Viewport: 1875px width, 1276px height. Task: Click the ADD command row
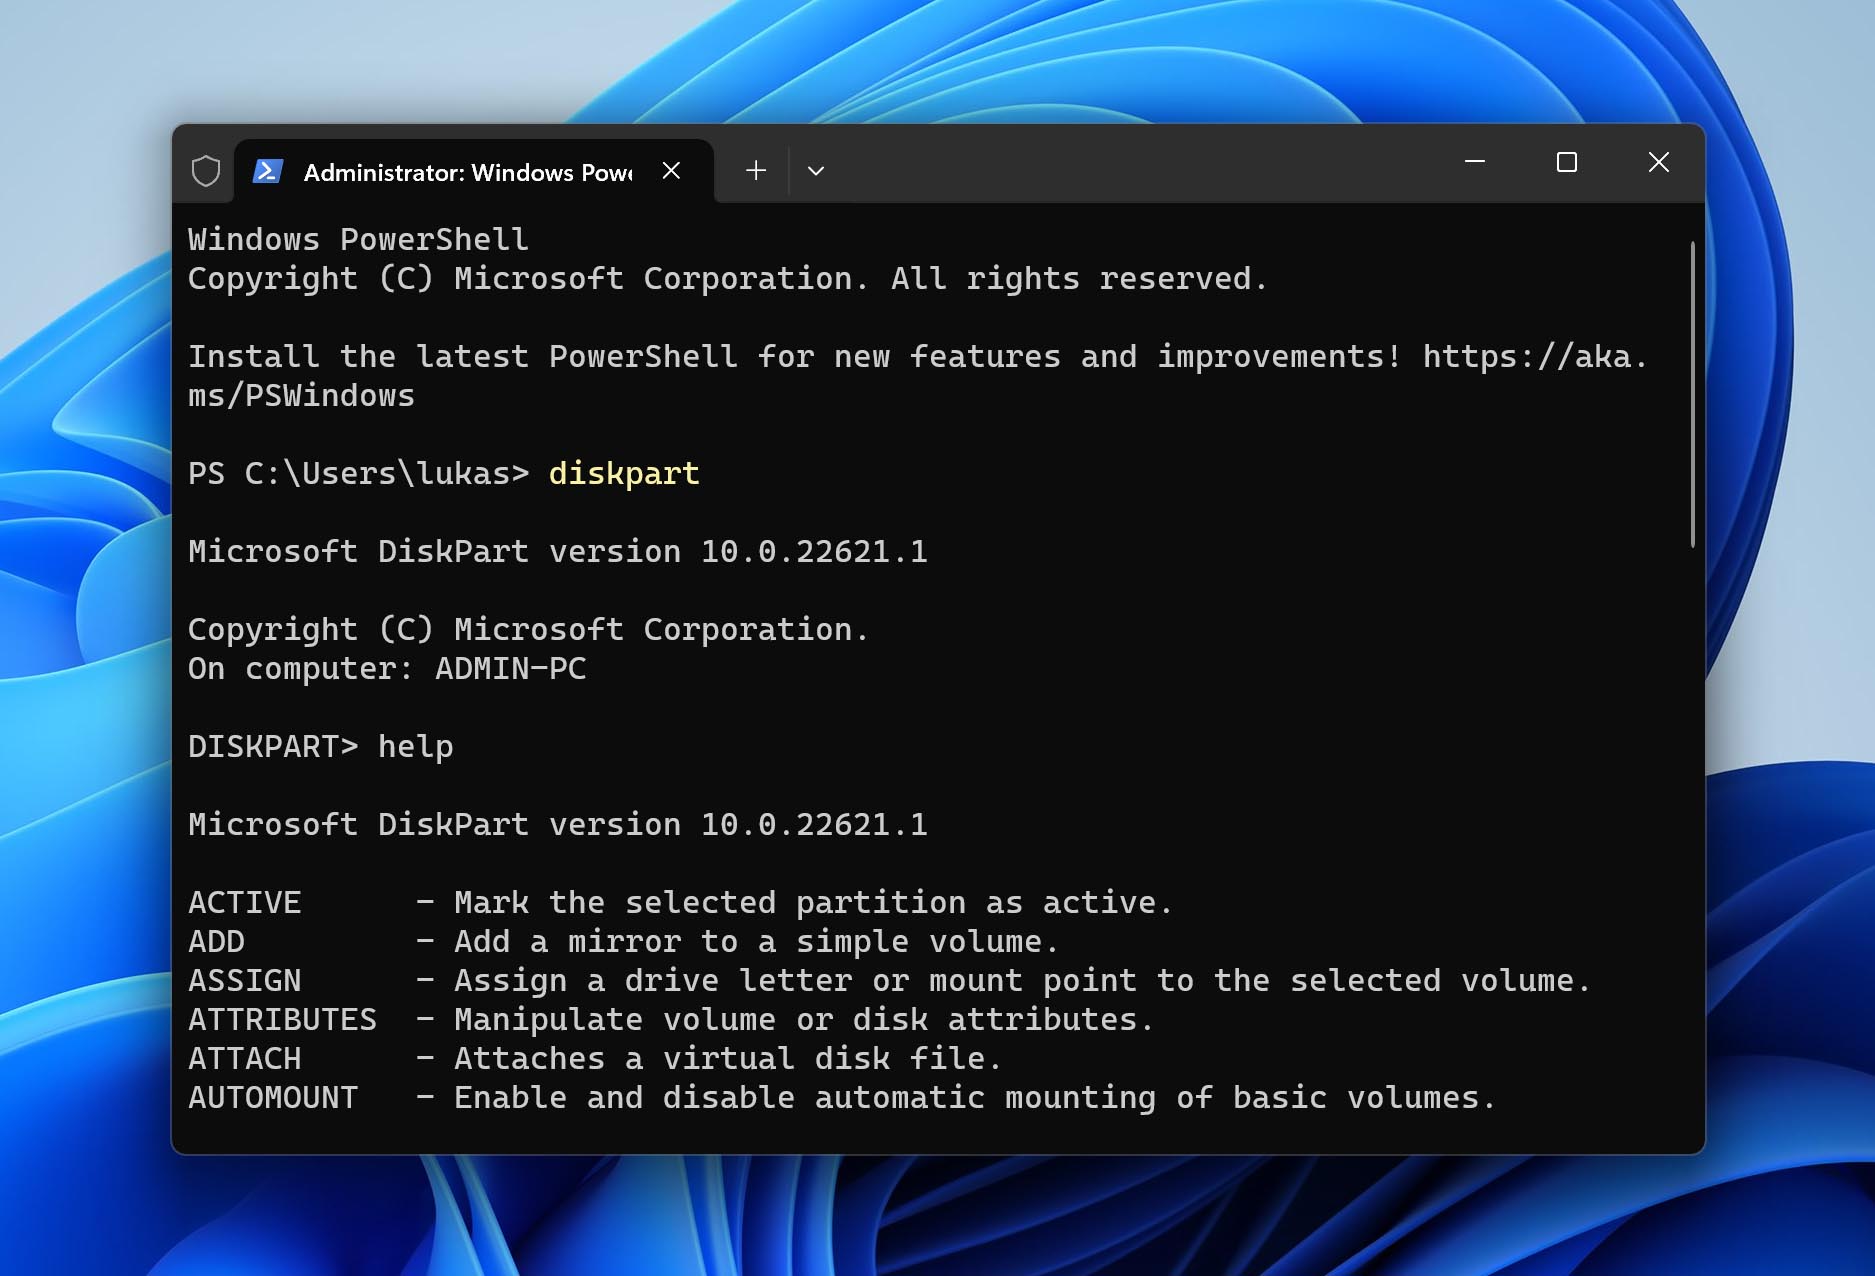point(623,941)
